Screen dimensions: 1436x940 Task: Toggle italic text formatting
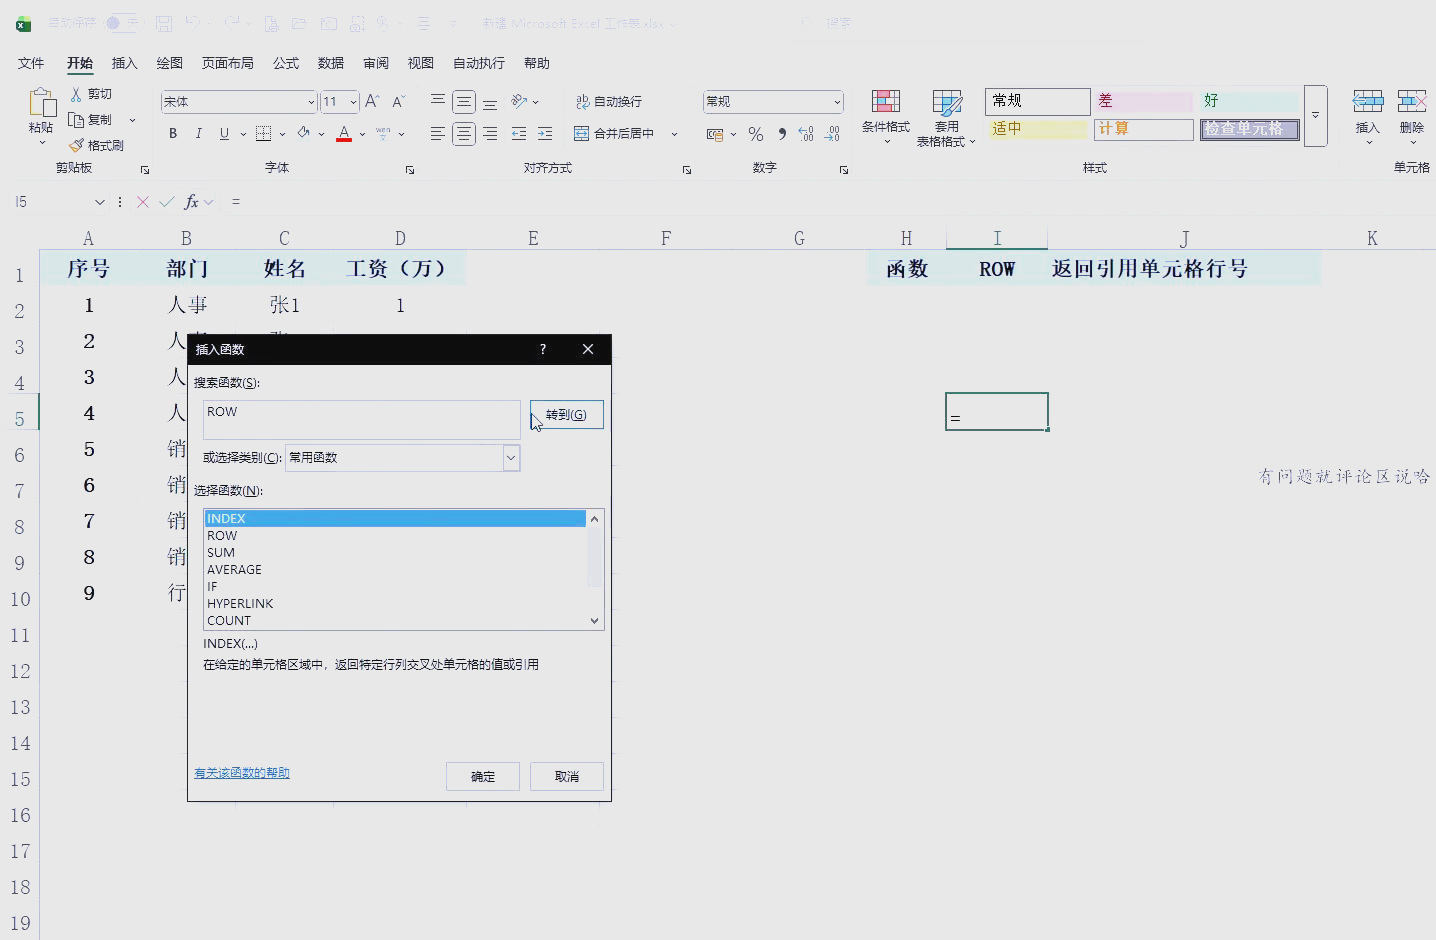pos(198,133)
